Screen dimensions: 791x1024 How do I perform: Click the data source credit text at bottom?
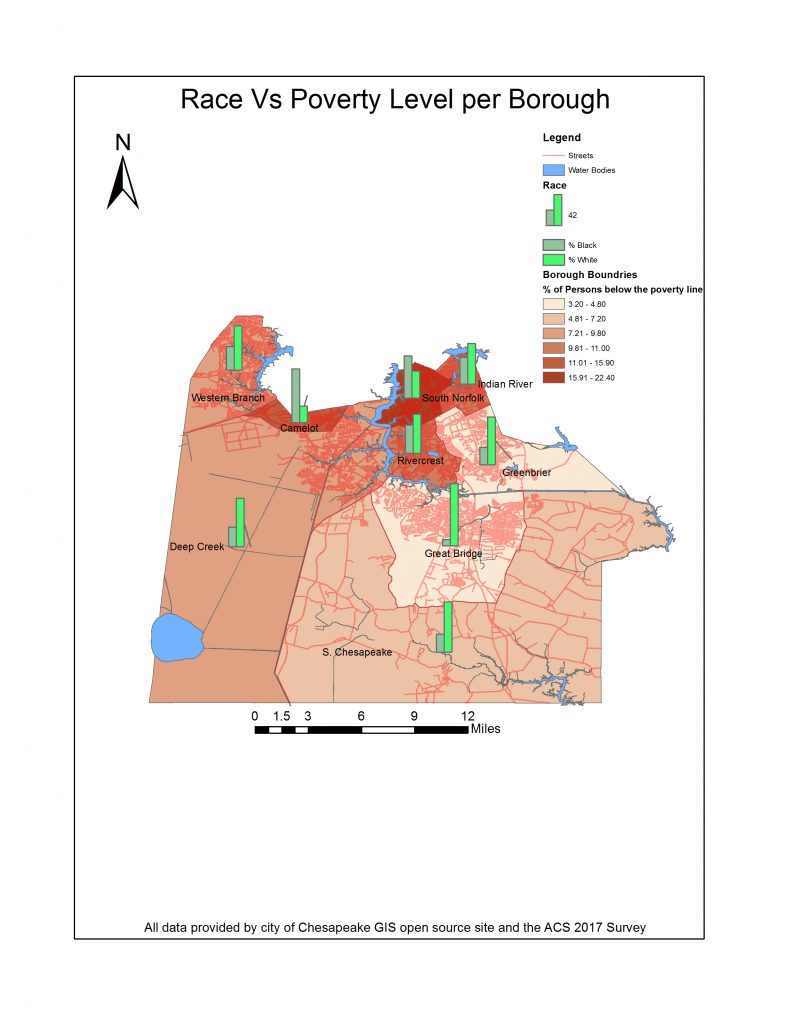click(x=395, y=927)
